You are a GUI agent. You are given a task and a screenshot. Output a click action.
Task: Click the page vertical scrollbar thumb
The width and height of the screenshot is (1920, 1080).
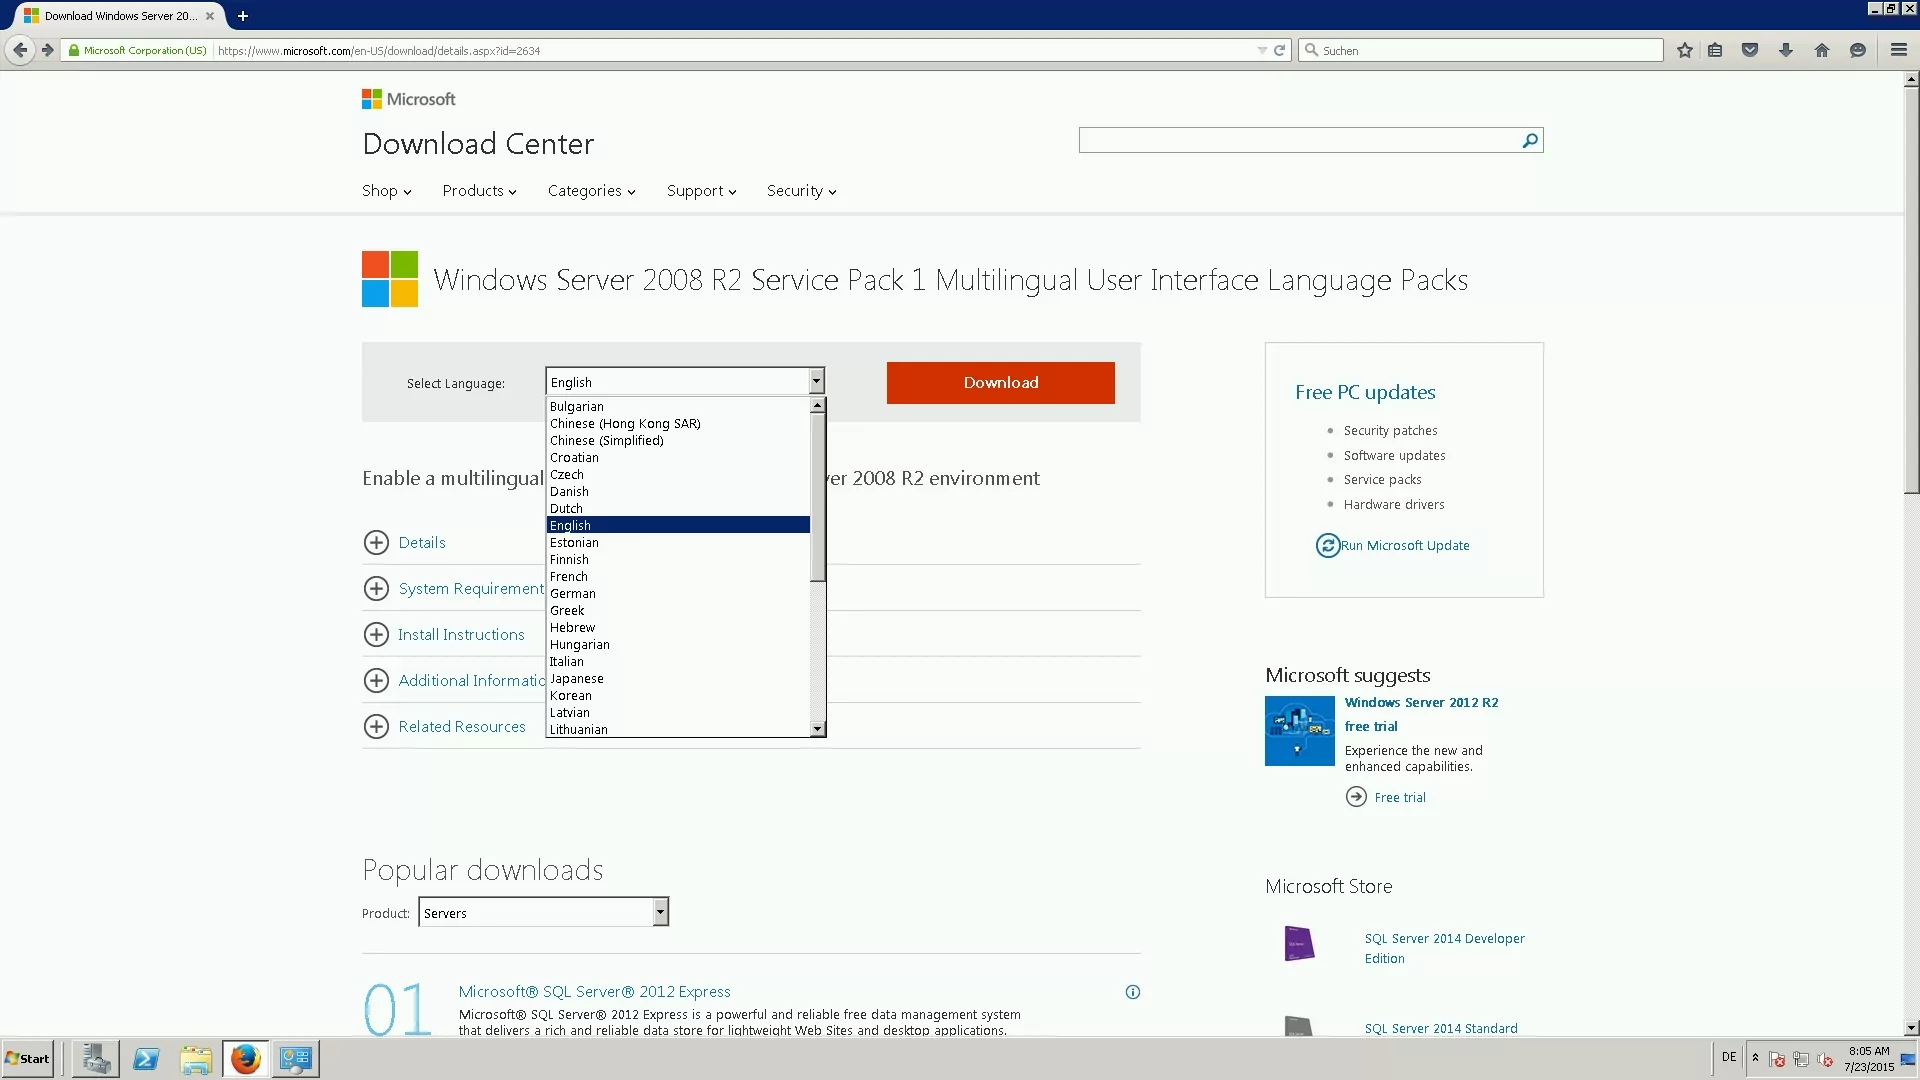coord(1911,290)
